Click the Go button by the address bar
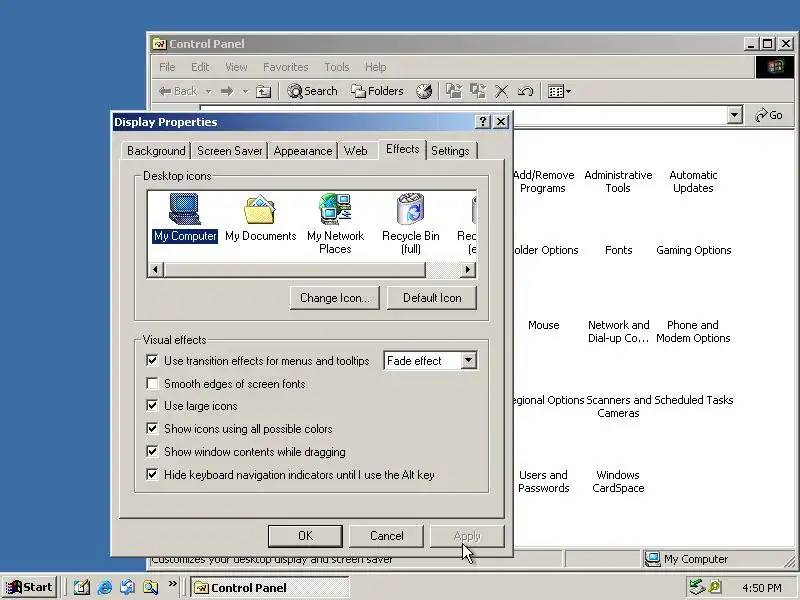 coord(769,115)
